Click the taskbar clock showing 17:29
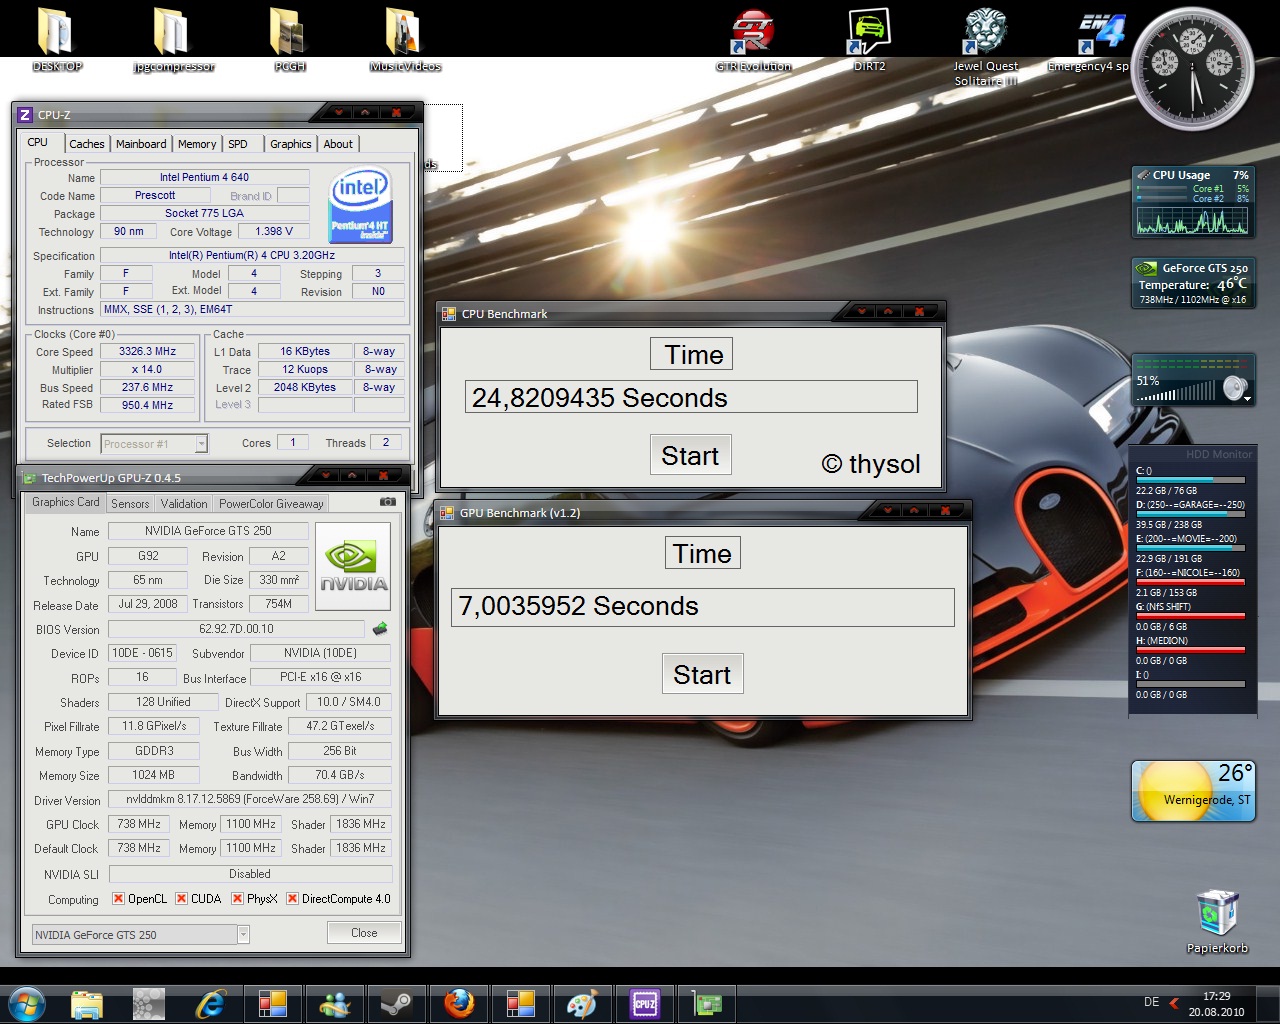This screenshot has width=1280, height=1024. (x=1216, y=1004)
